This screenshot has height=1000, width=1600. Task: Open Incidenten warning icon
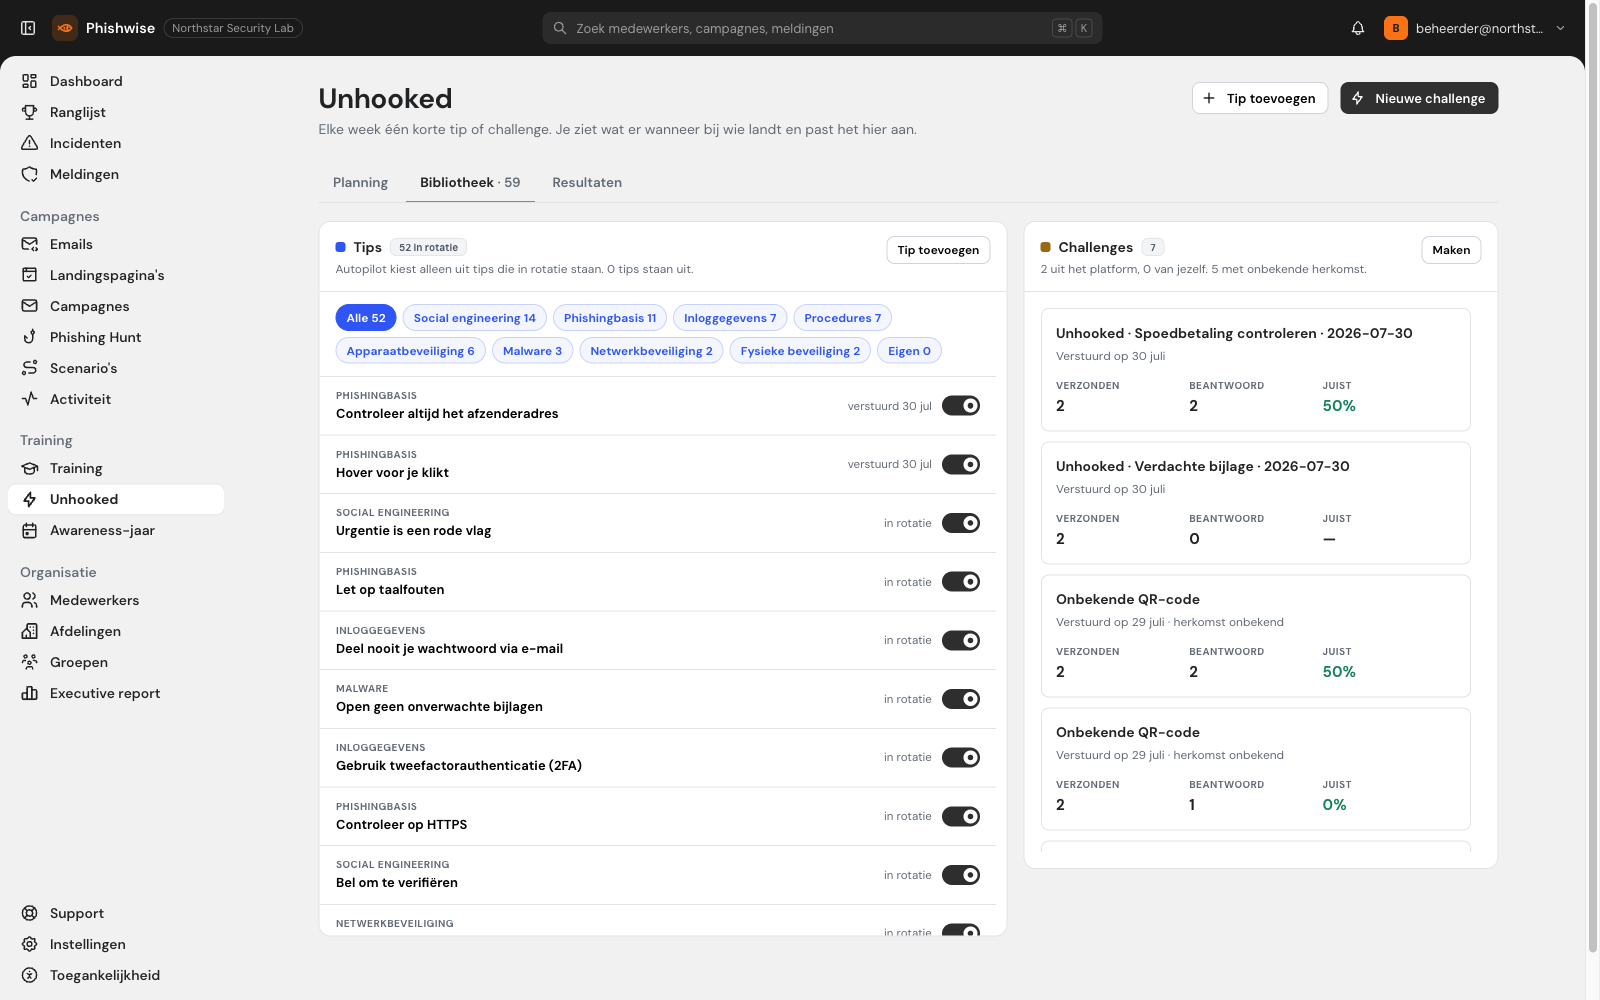point(30,143)
